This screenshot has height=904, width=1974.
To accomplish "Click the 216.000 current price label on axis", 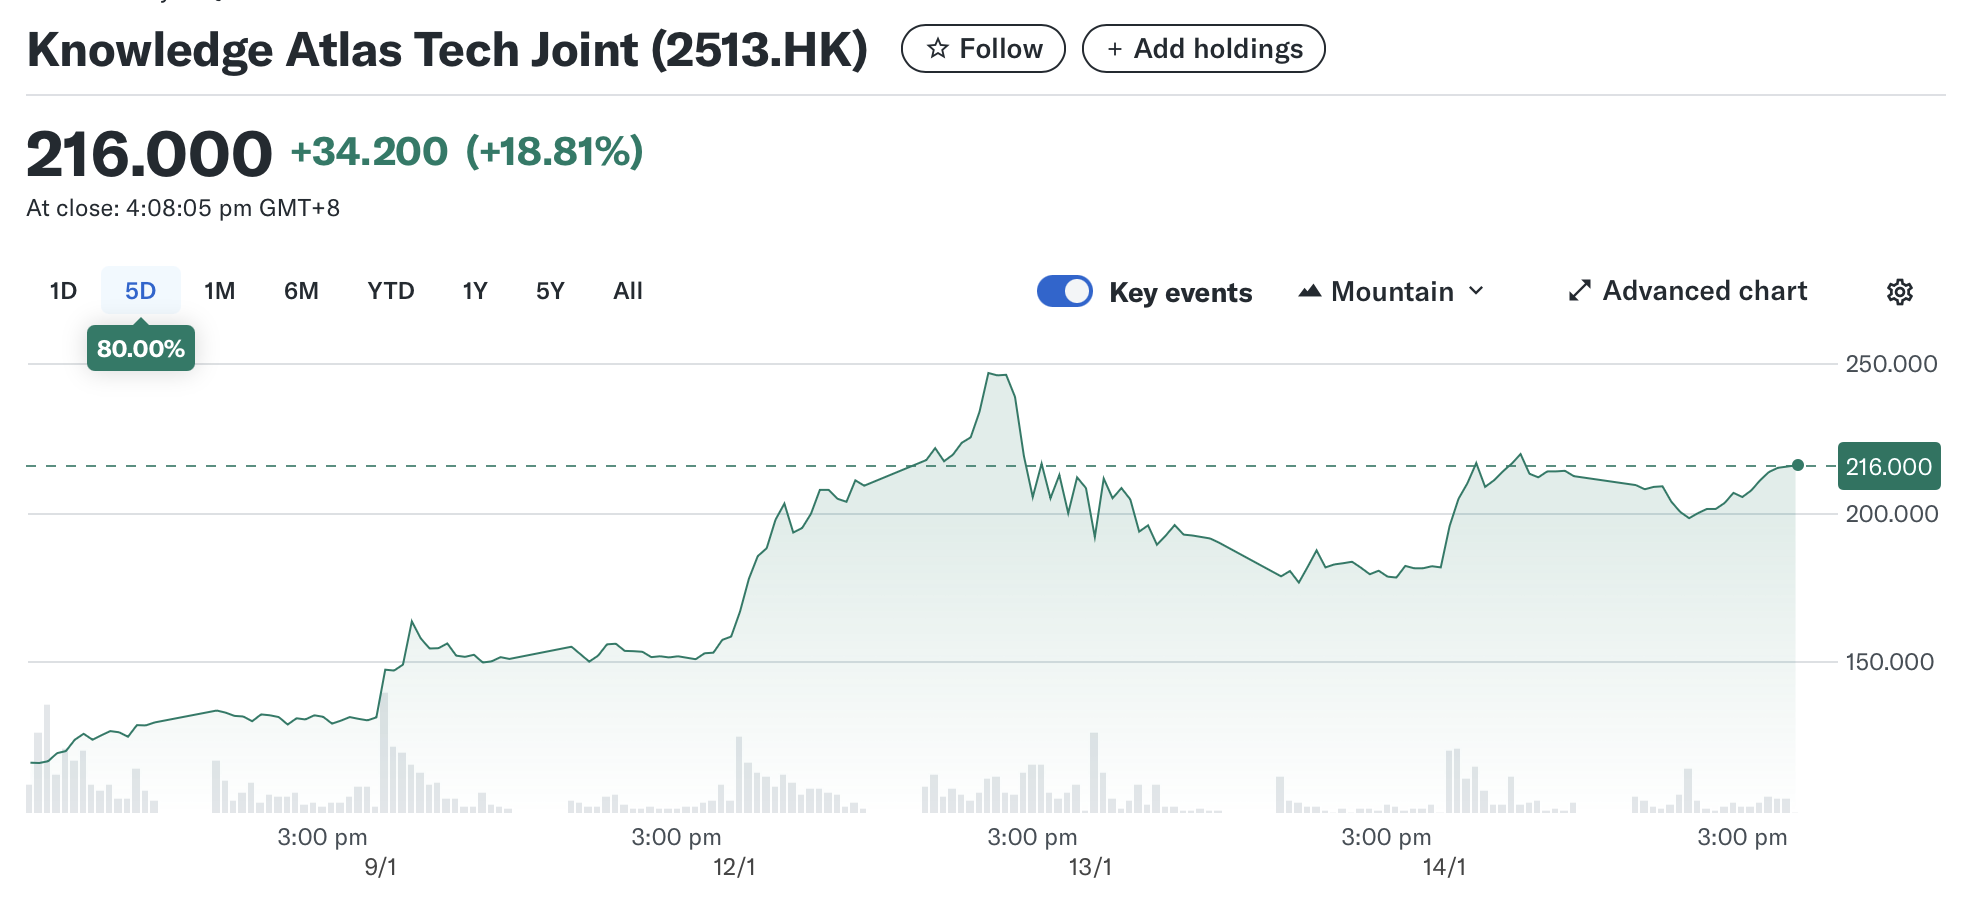I will pos(1888,466).
